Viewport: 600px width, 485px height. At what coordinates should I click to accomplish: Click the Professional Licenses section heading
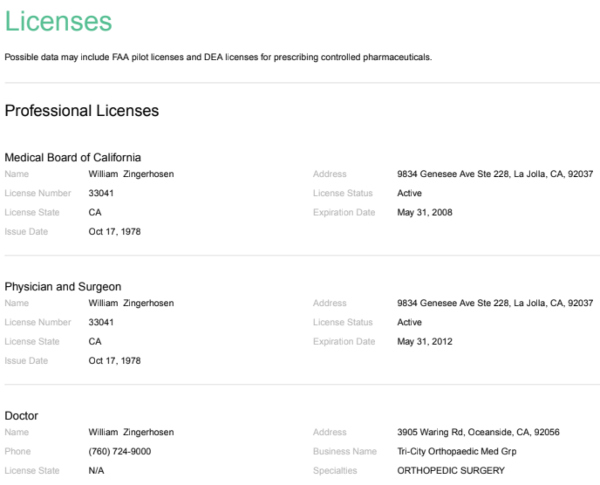click(x=82, y=111)
